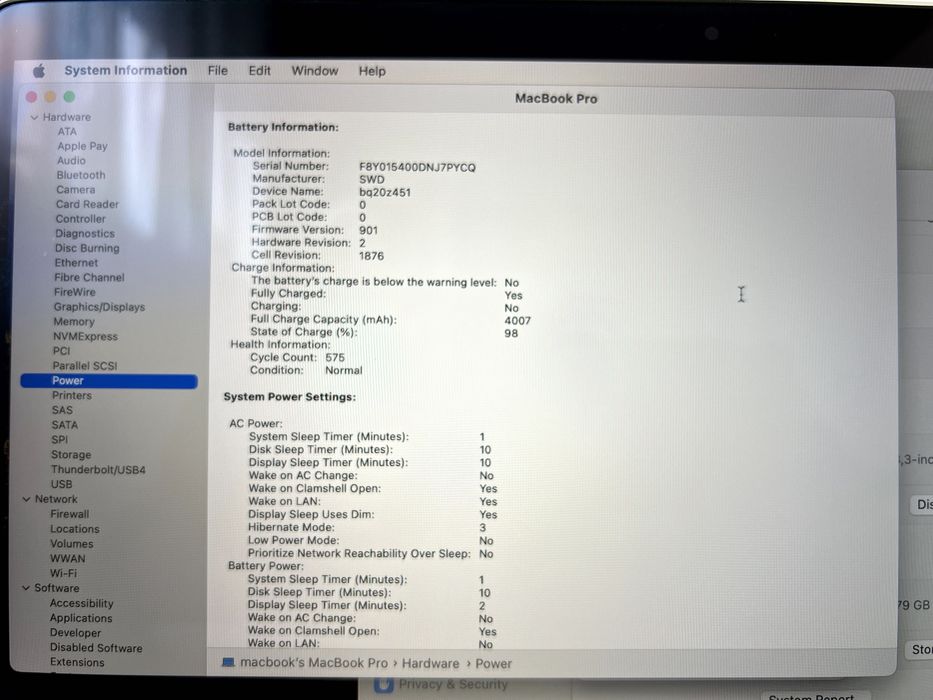Select FireWire in the sidebar
933x700 pixels.
74,292
